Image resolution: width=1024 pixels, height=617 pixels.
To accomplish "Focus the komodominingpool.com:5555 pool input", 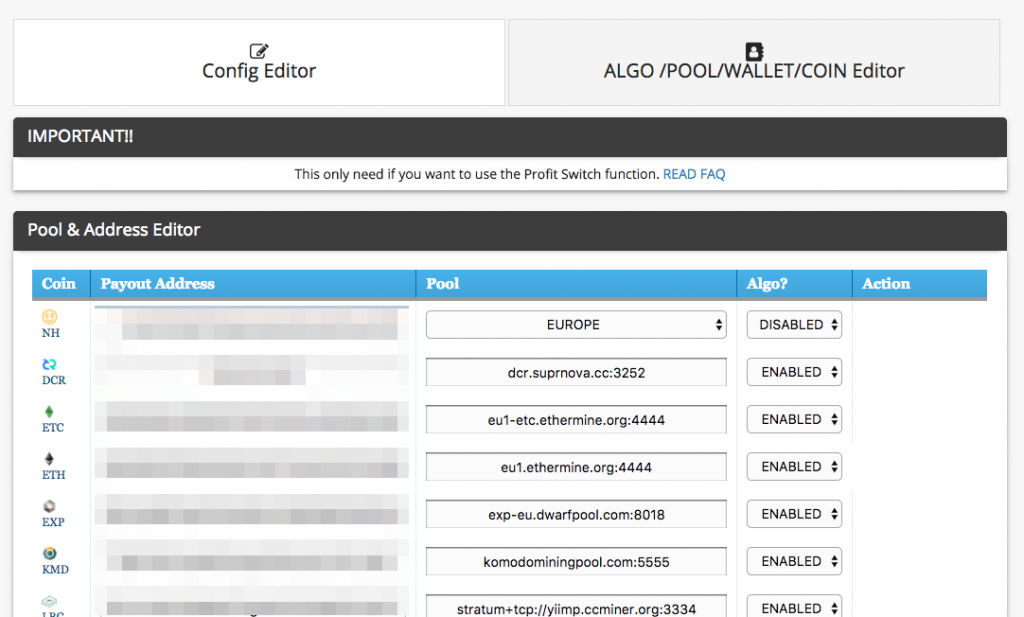I will click(576, 562).
